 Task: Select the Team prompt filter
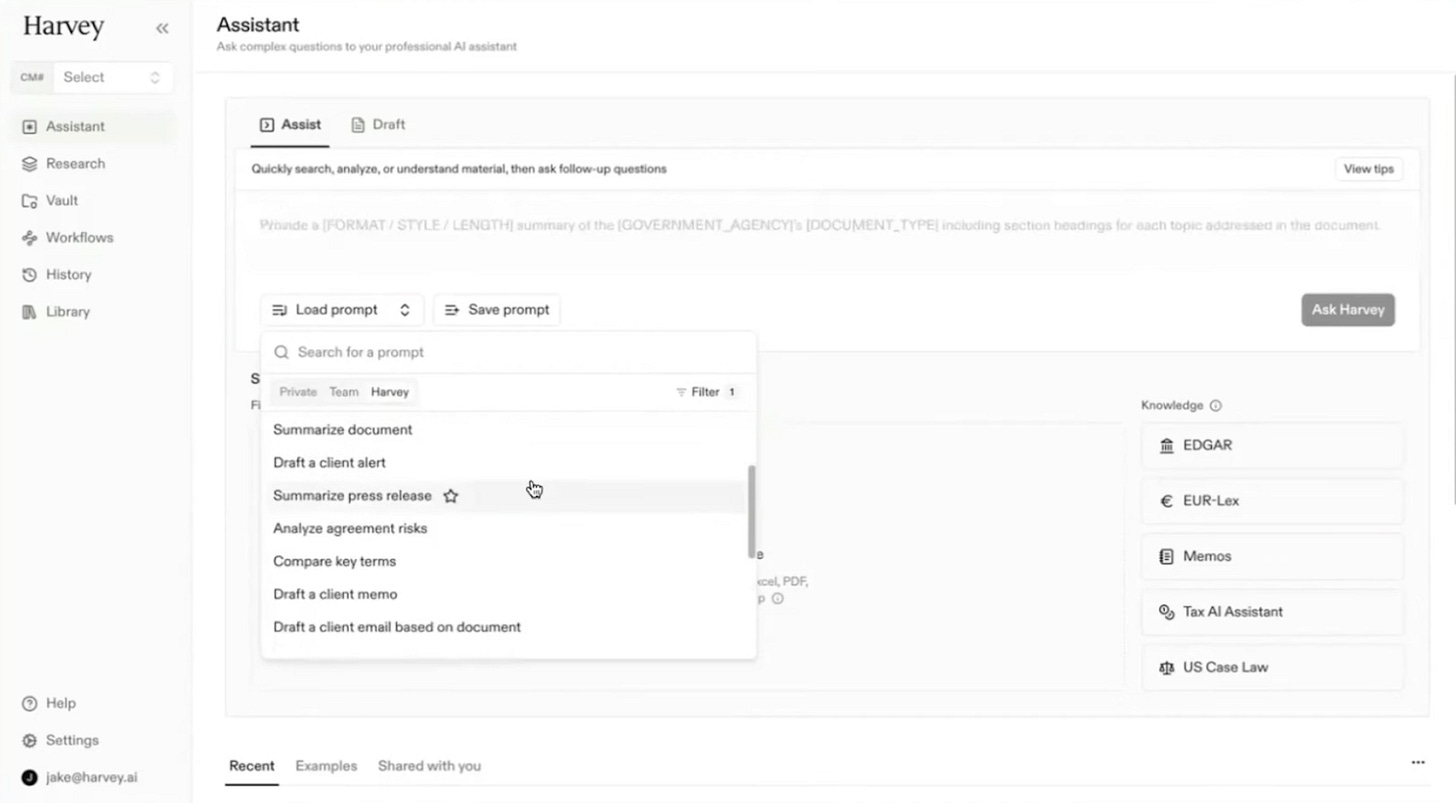click(344, 392)
